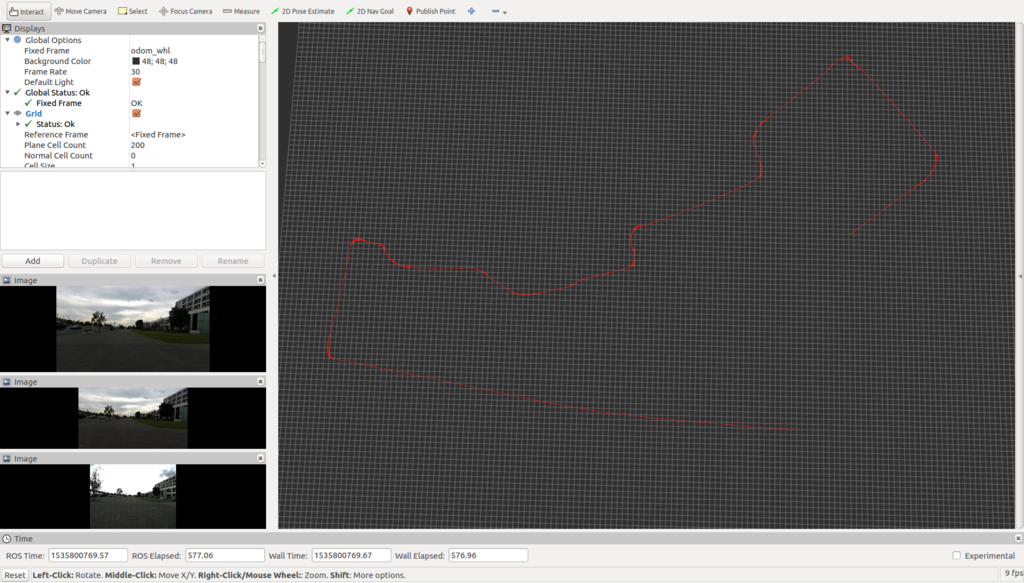Collapse the Grid display node
The width and height of the screenshot is (1024, 583).
pos(7,113)
